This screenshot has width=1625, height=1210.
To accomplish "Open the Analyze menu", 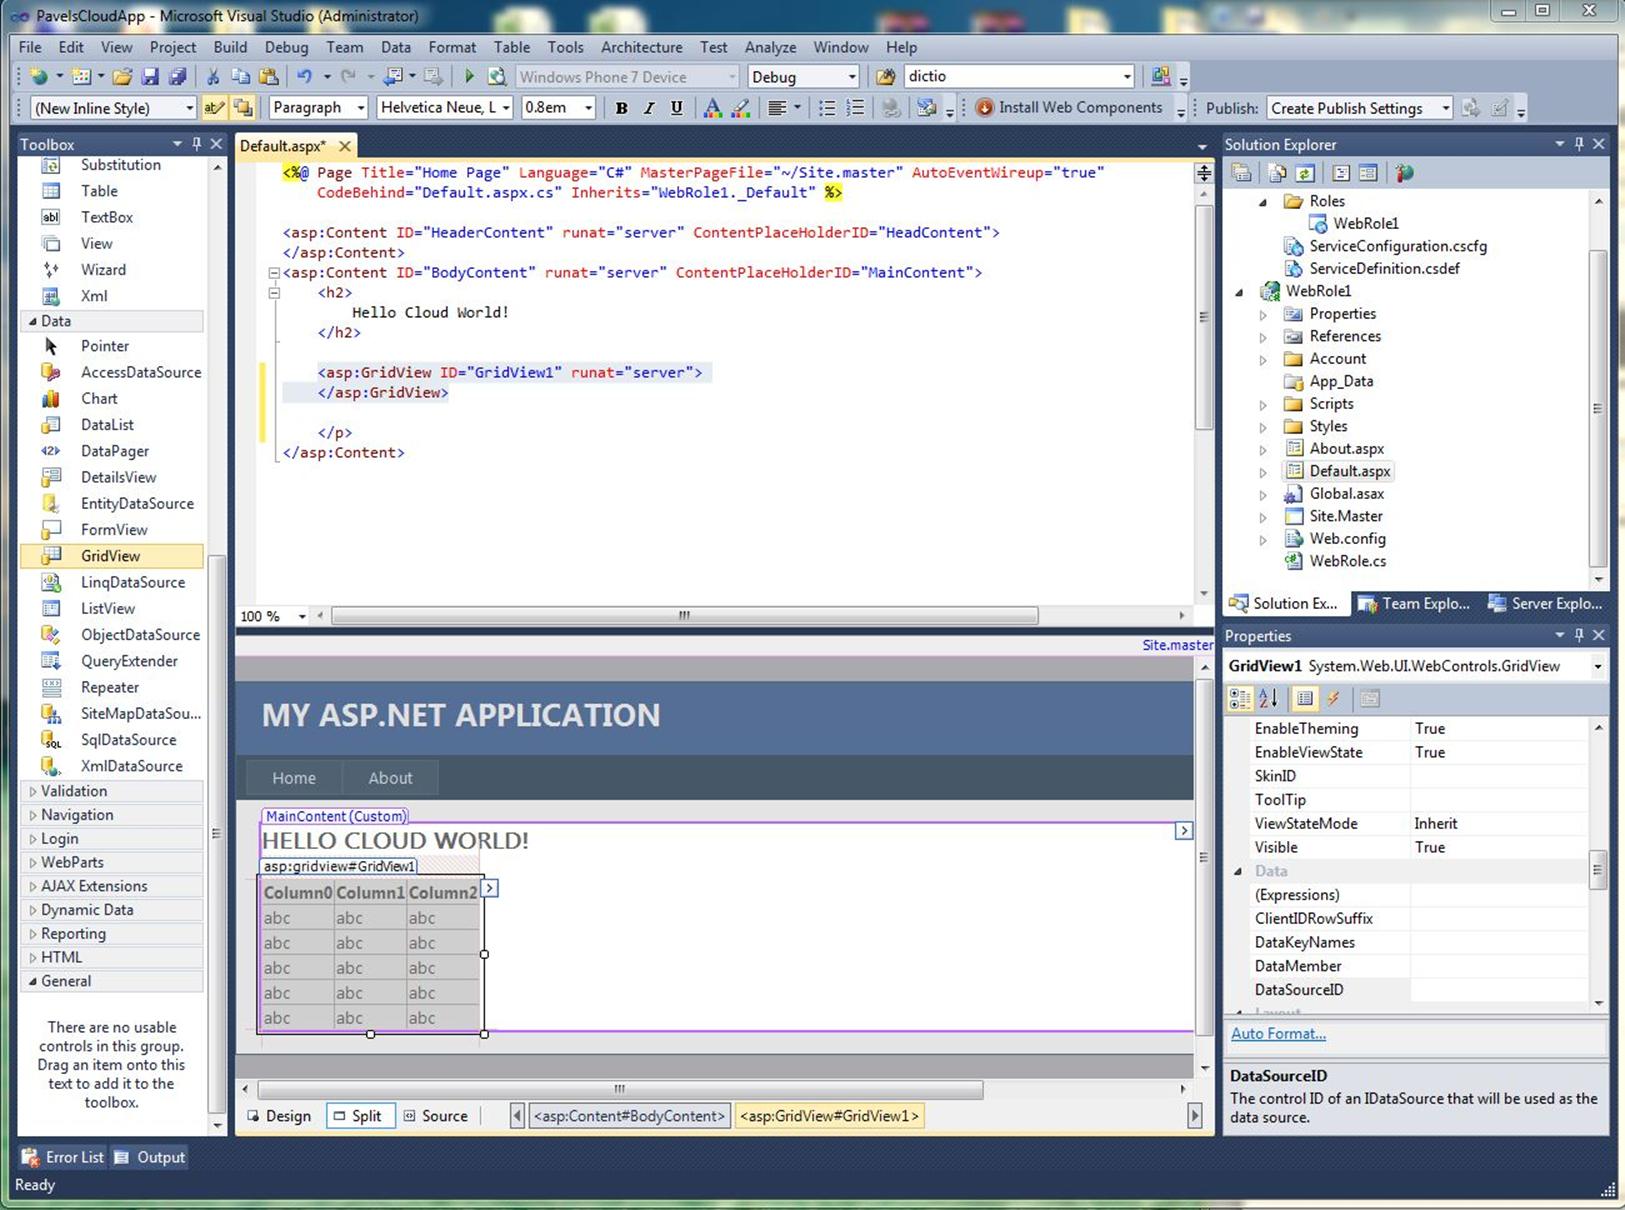I will tap(770, 47).
